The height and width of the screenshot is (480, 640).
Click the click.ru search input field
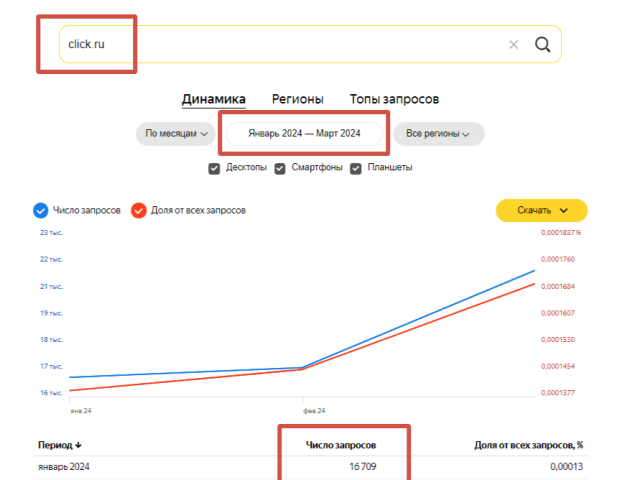pyautogui.click(x=310, y=44)
